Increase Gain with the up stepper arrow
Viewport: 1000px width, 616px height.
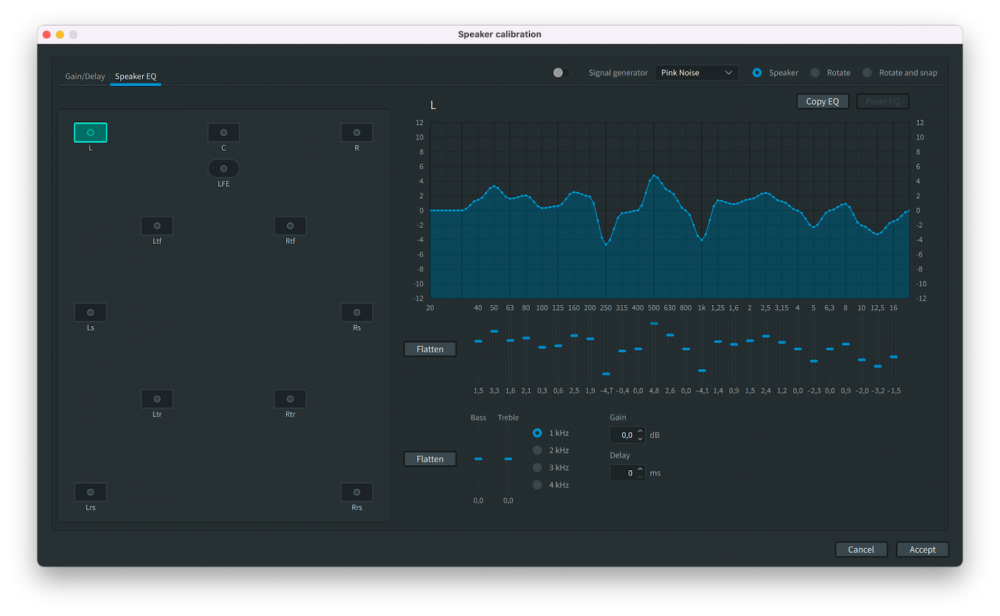coord(640,431)
